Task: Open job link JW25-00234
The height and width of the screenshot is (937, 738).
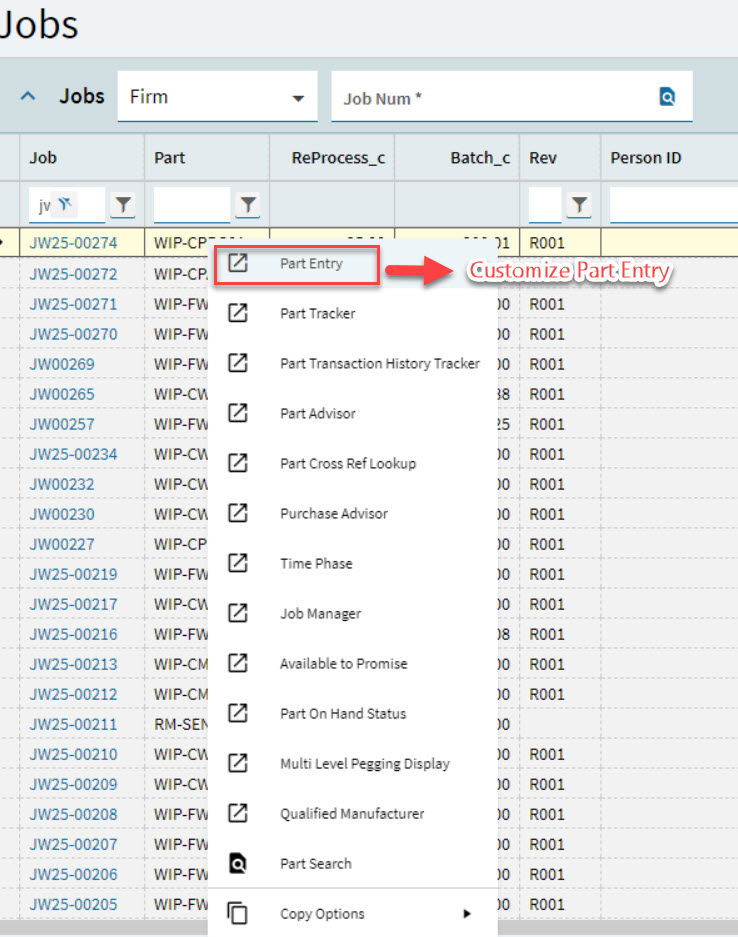Action: (x=74, y=454)
